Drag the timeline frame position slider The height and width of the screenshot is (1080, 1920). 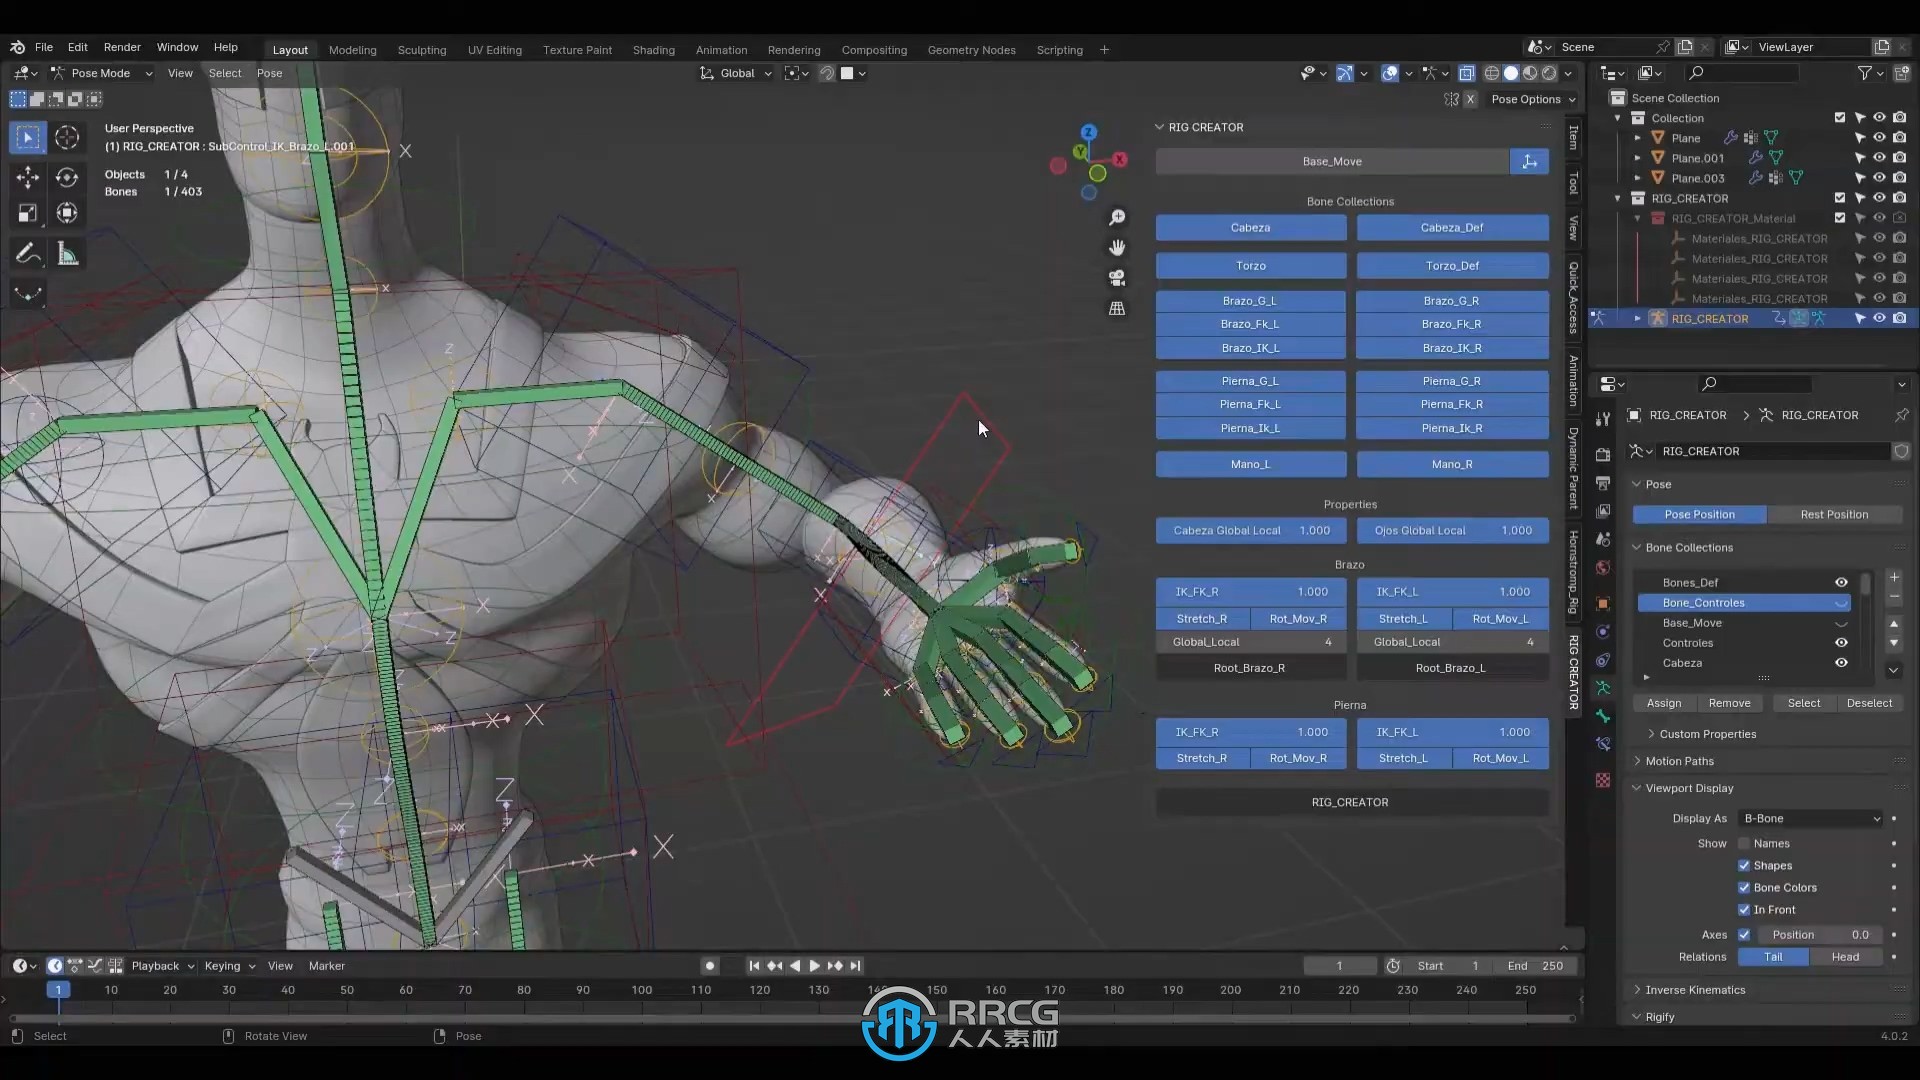[58, 990]
